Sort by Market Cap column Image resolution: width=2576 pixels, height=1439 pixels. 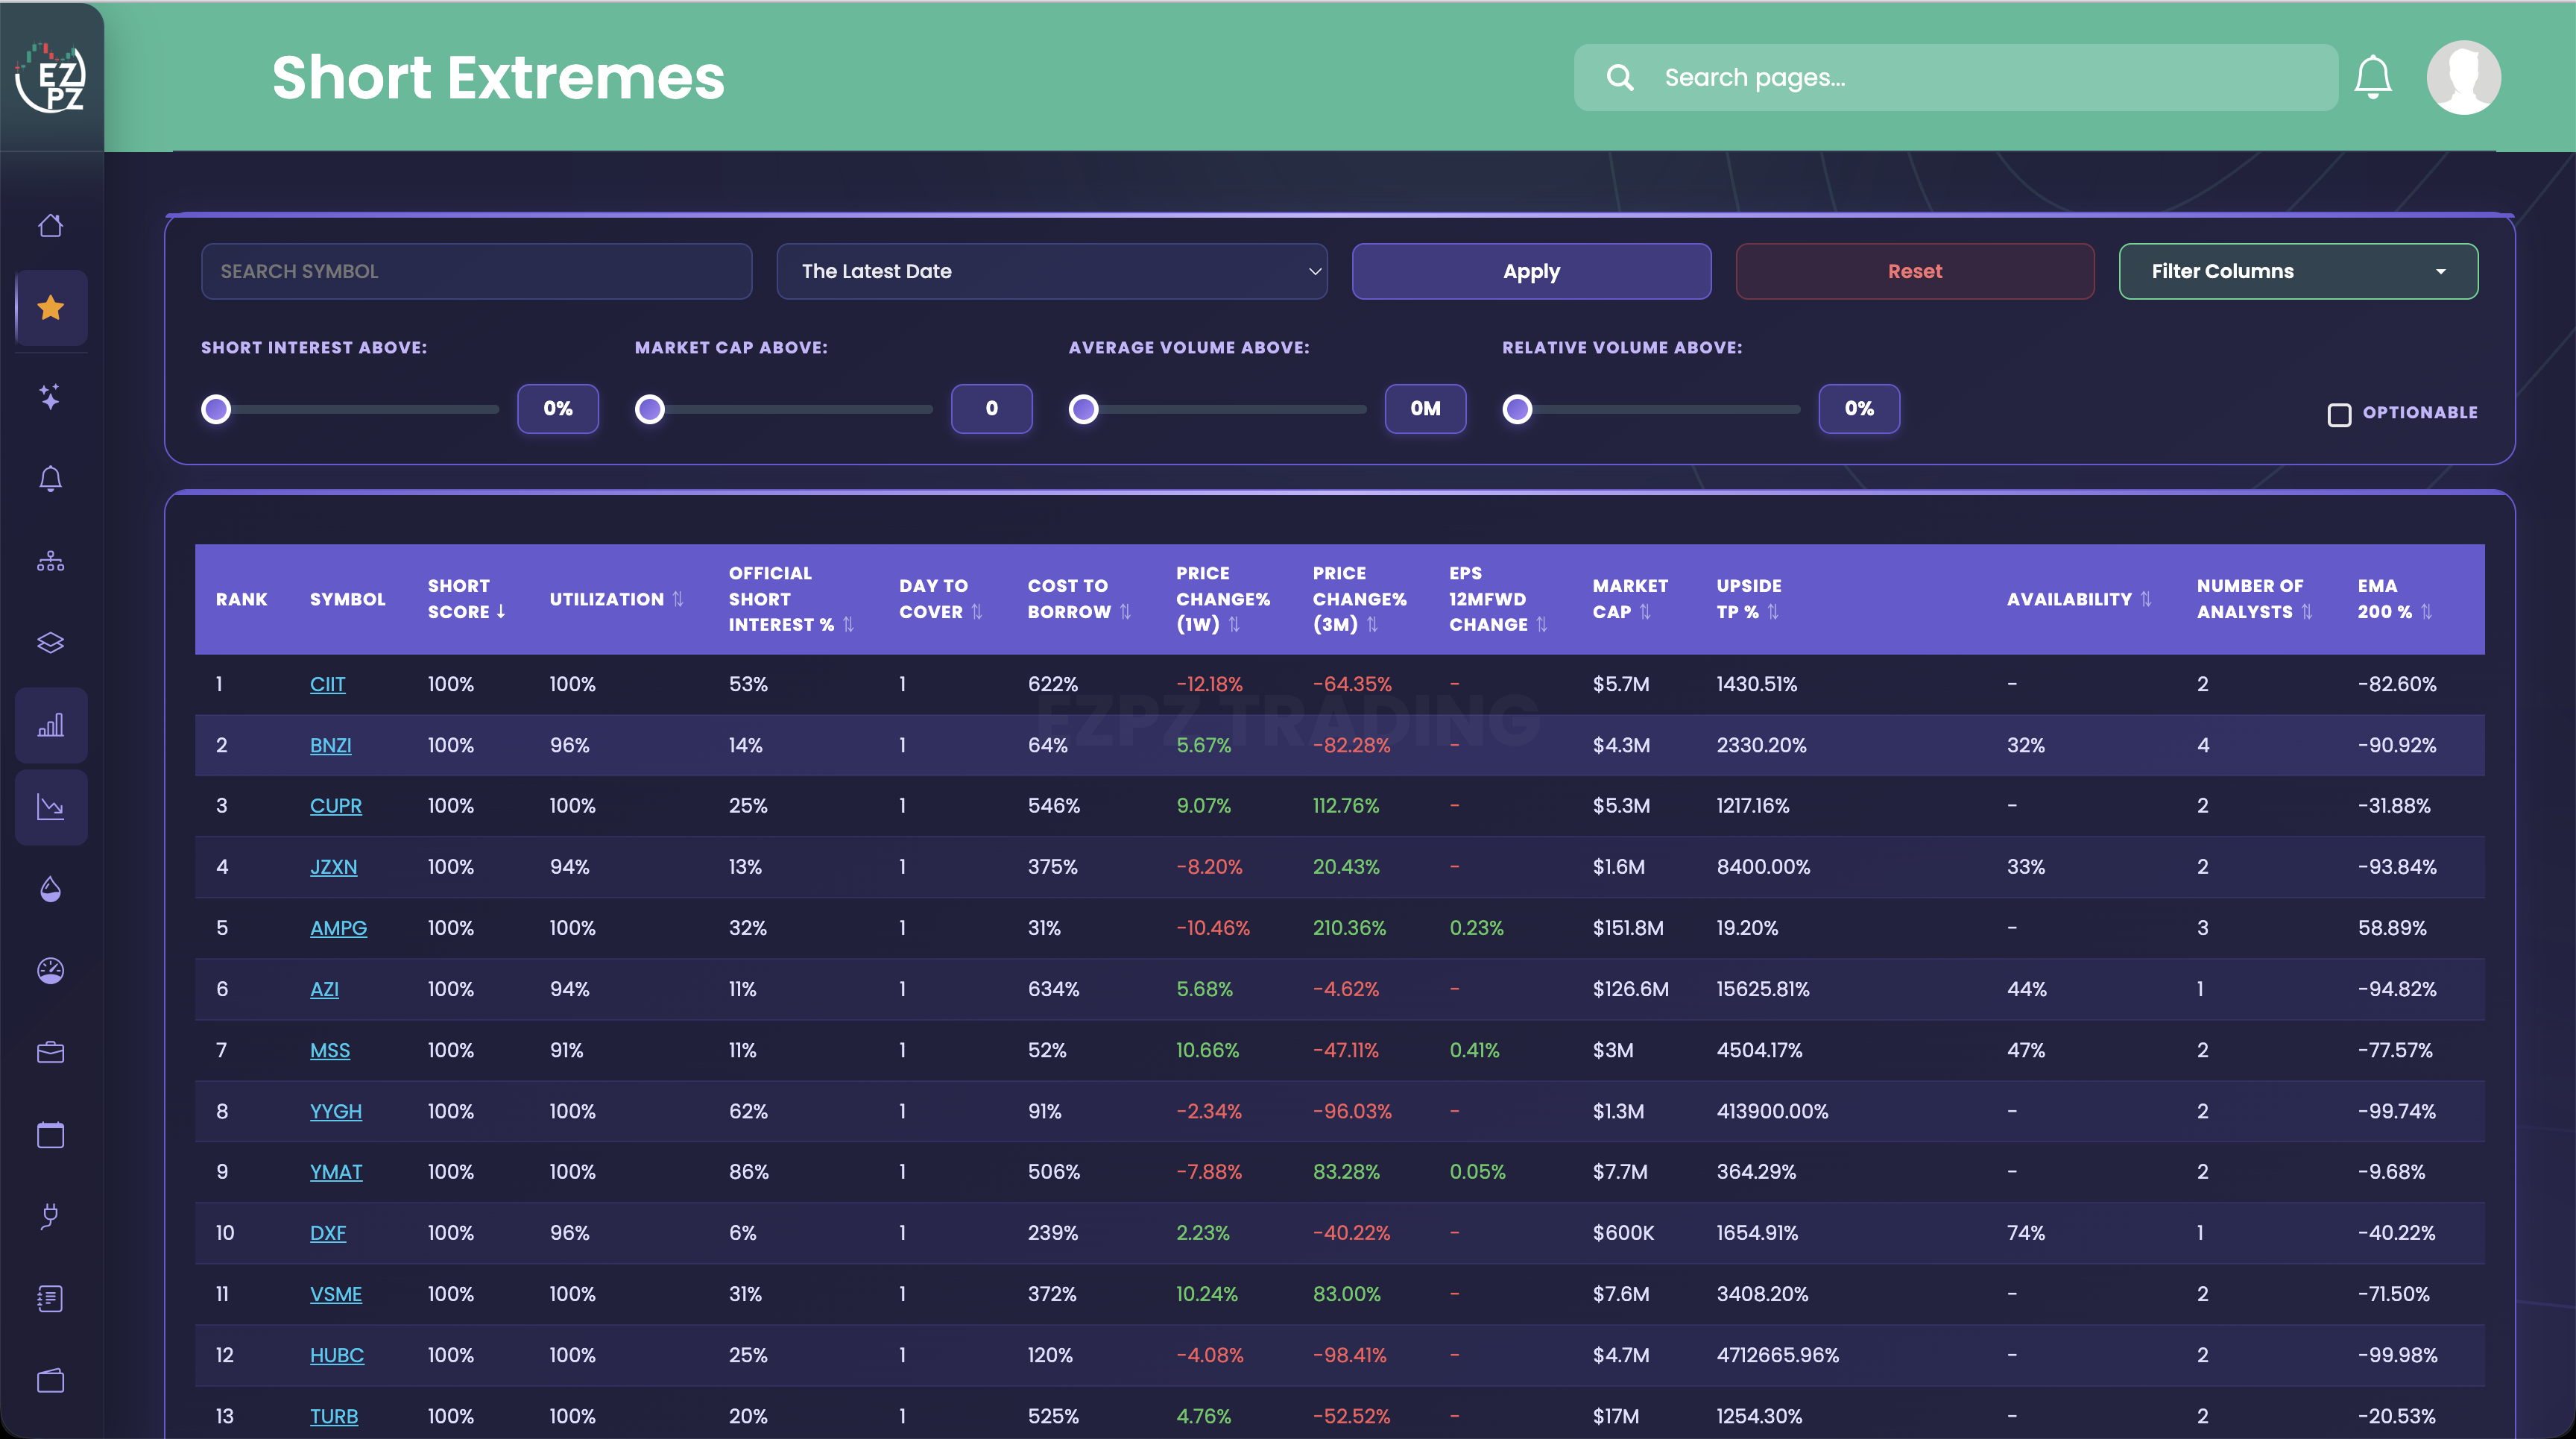(1645, 612)
